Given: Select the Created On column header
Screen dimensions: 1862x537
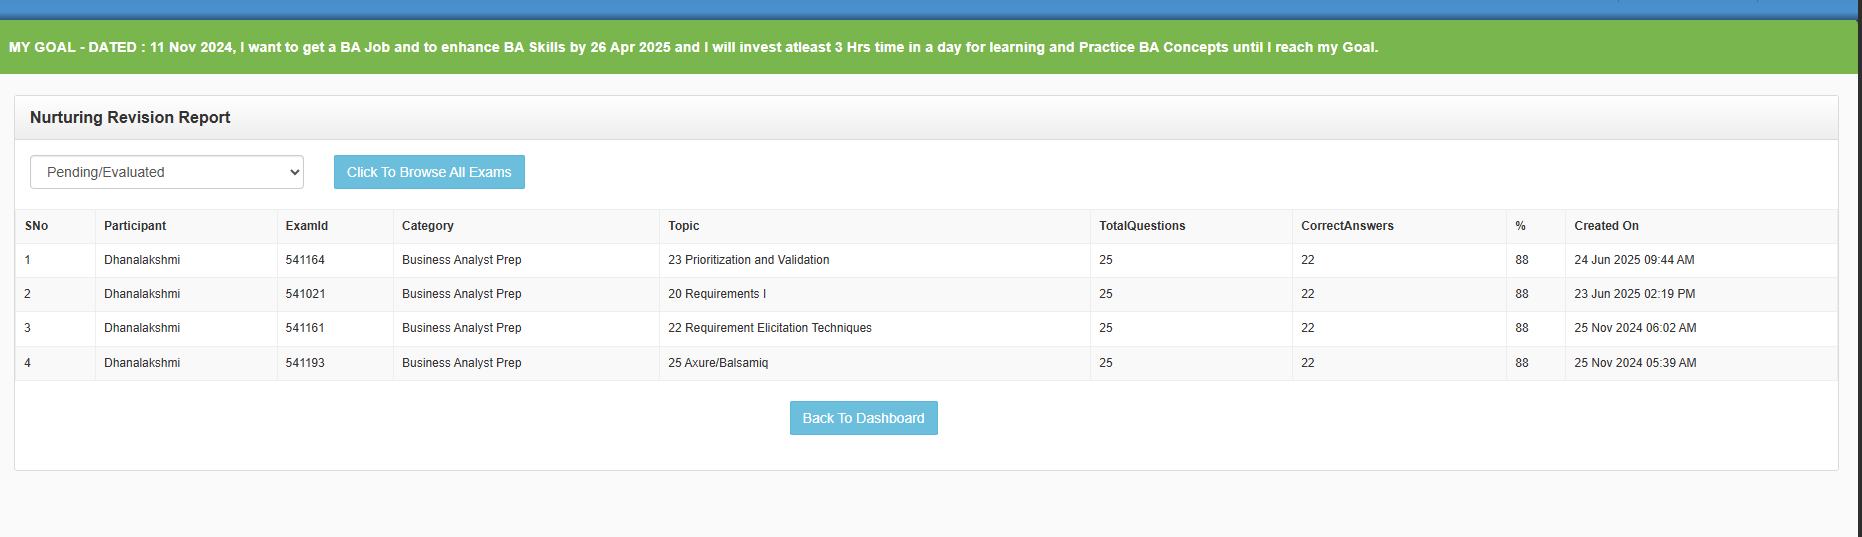Looking at the screenshot, I should point(1606,226).
